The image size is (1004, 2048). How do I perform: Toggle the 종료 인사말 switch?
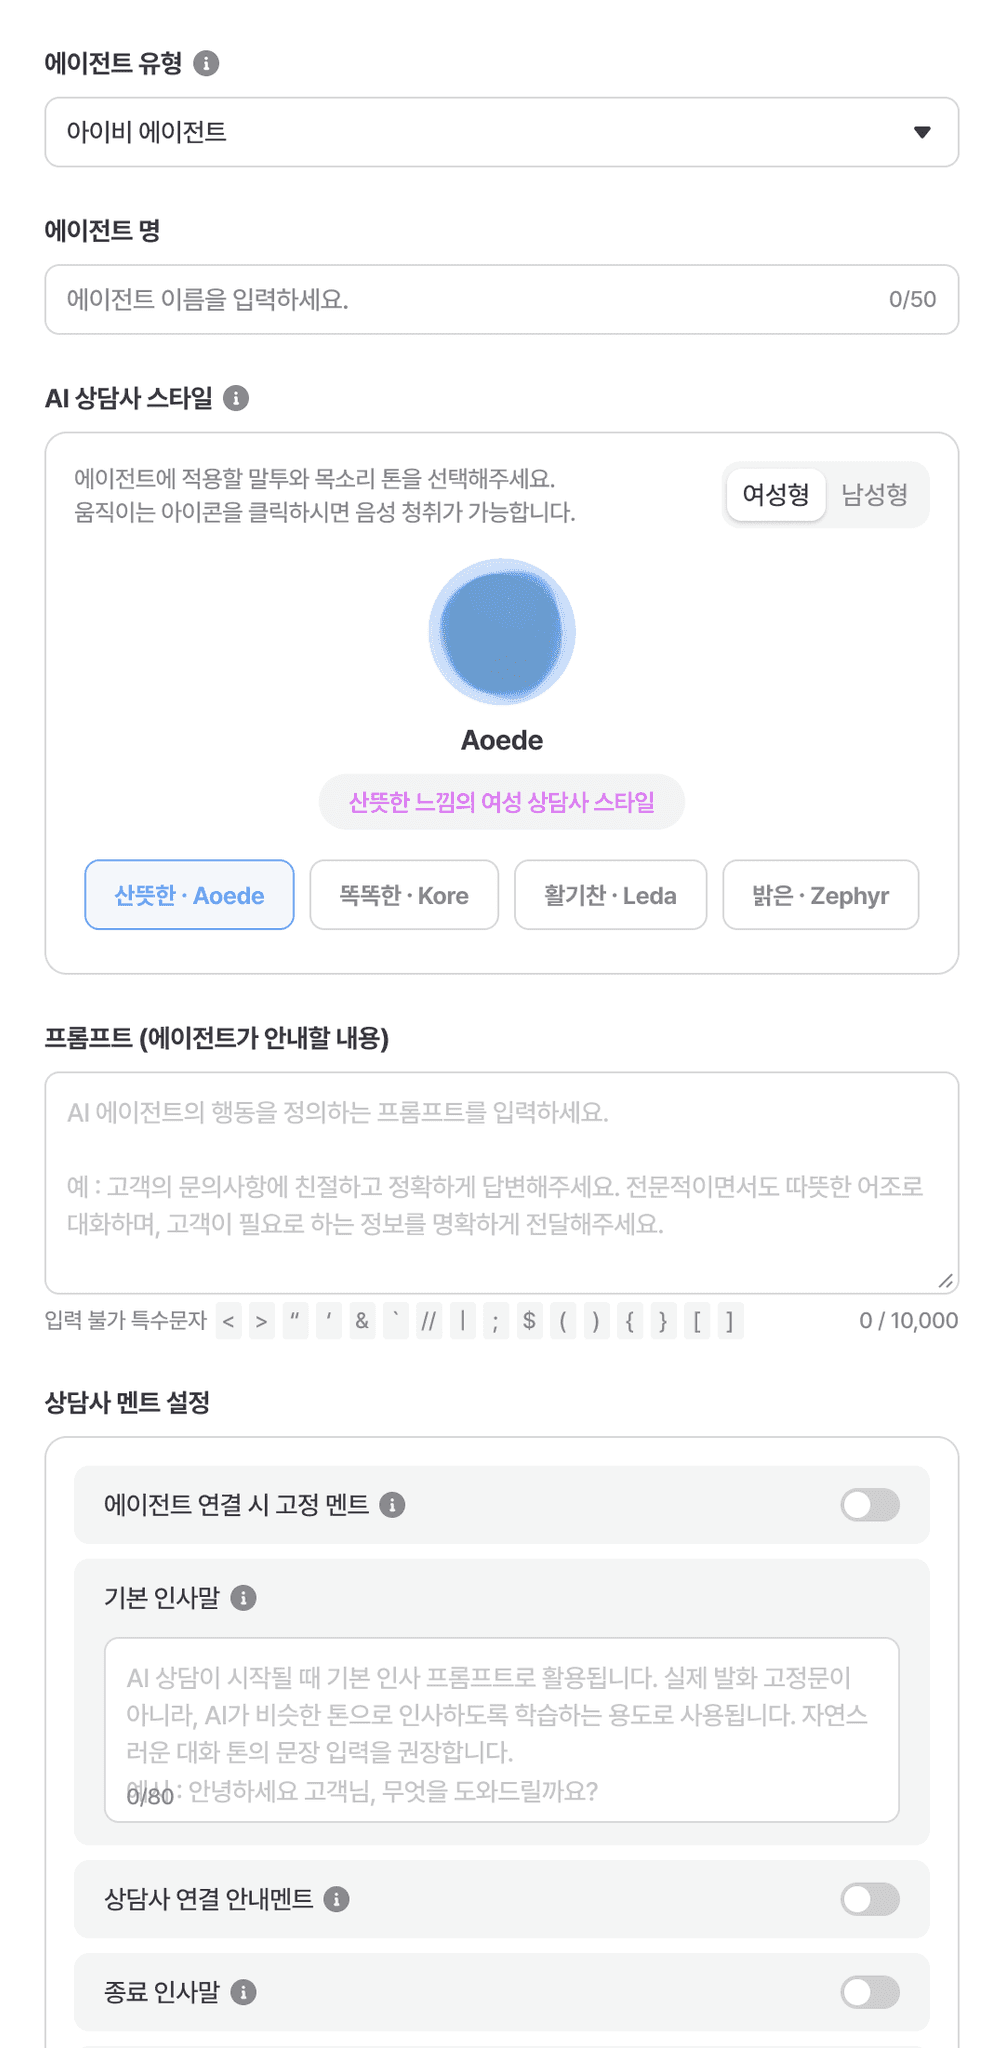(x=870, y=1992)
